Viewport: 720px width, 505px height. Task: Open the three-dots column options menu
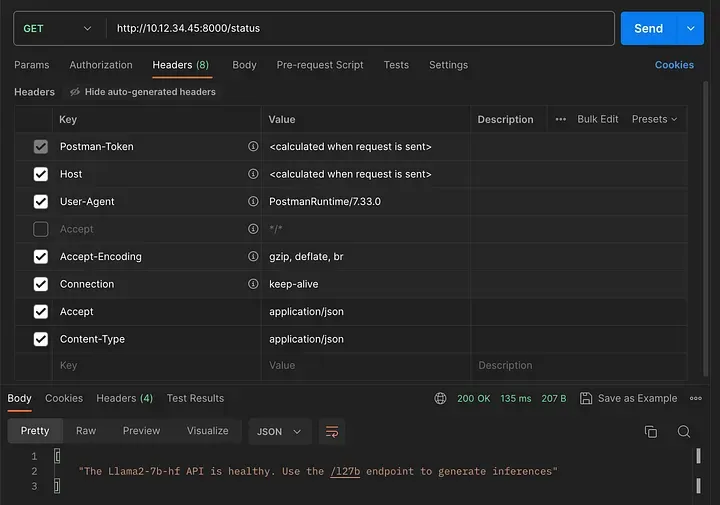(560, 119)
